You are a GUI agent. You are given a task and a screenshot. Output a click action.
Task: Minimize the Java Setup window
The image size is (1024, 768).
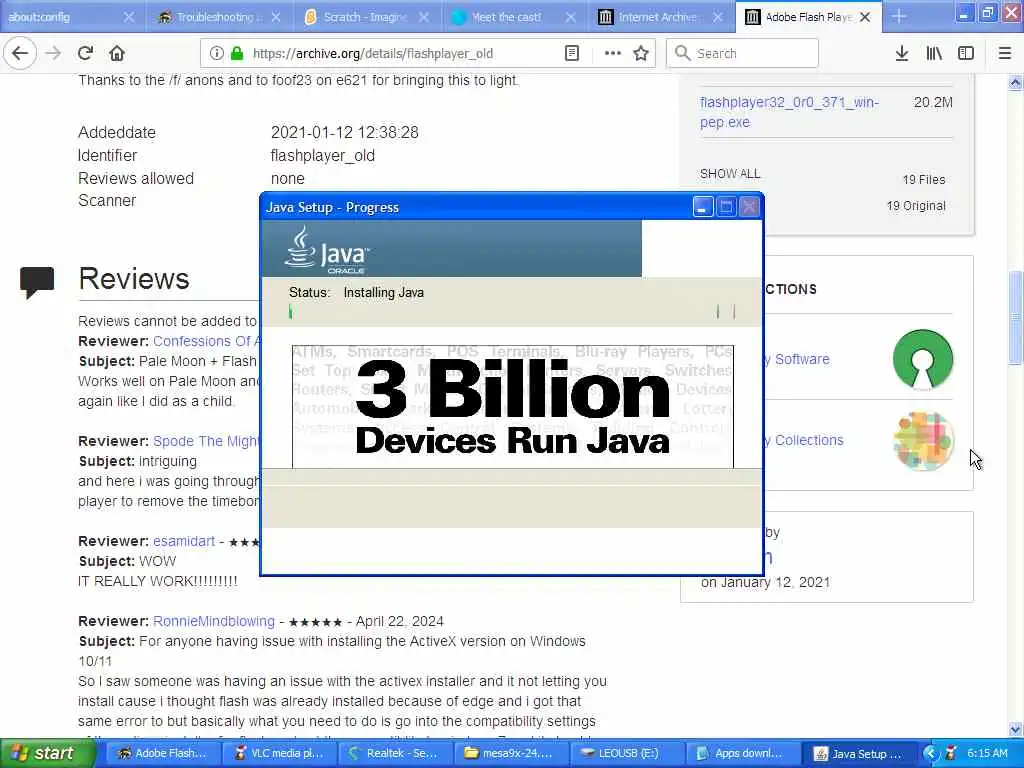tap(703, 207)
